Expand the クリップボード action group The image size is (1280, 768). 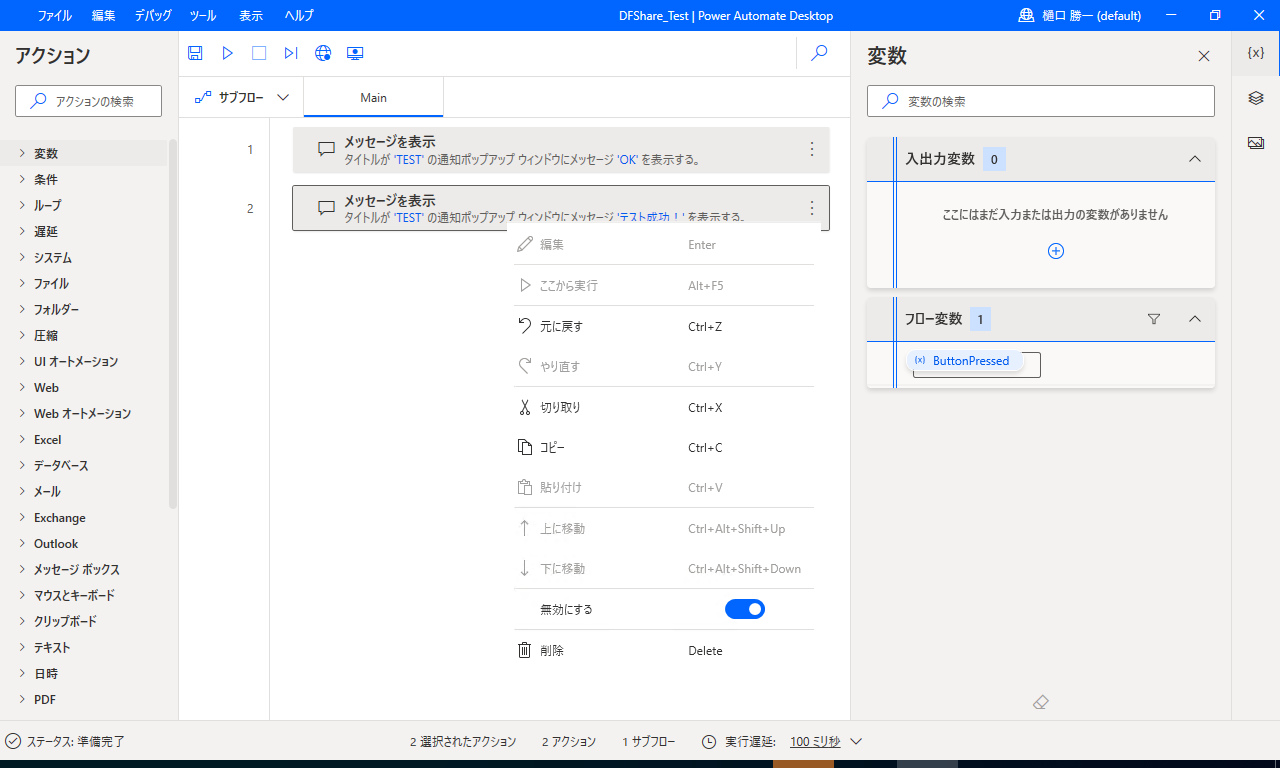coord(23,621)
